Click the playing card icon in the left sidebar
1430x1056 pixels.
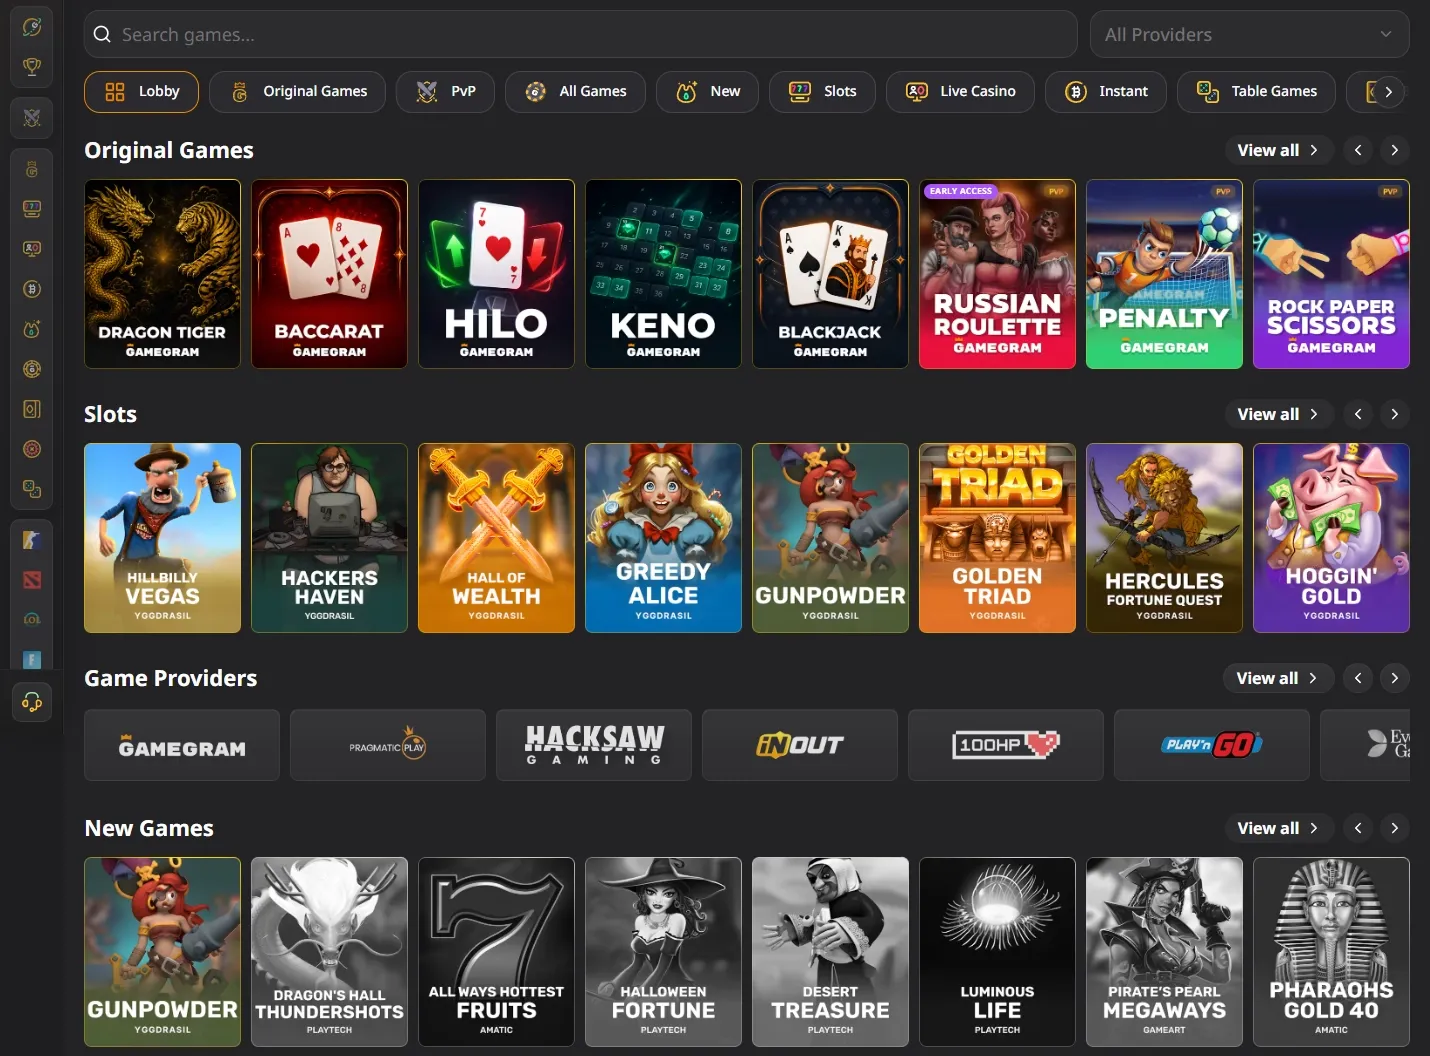[32, 409]
